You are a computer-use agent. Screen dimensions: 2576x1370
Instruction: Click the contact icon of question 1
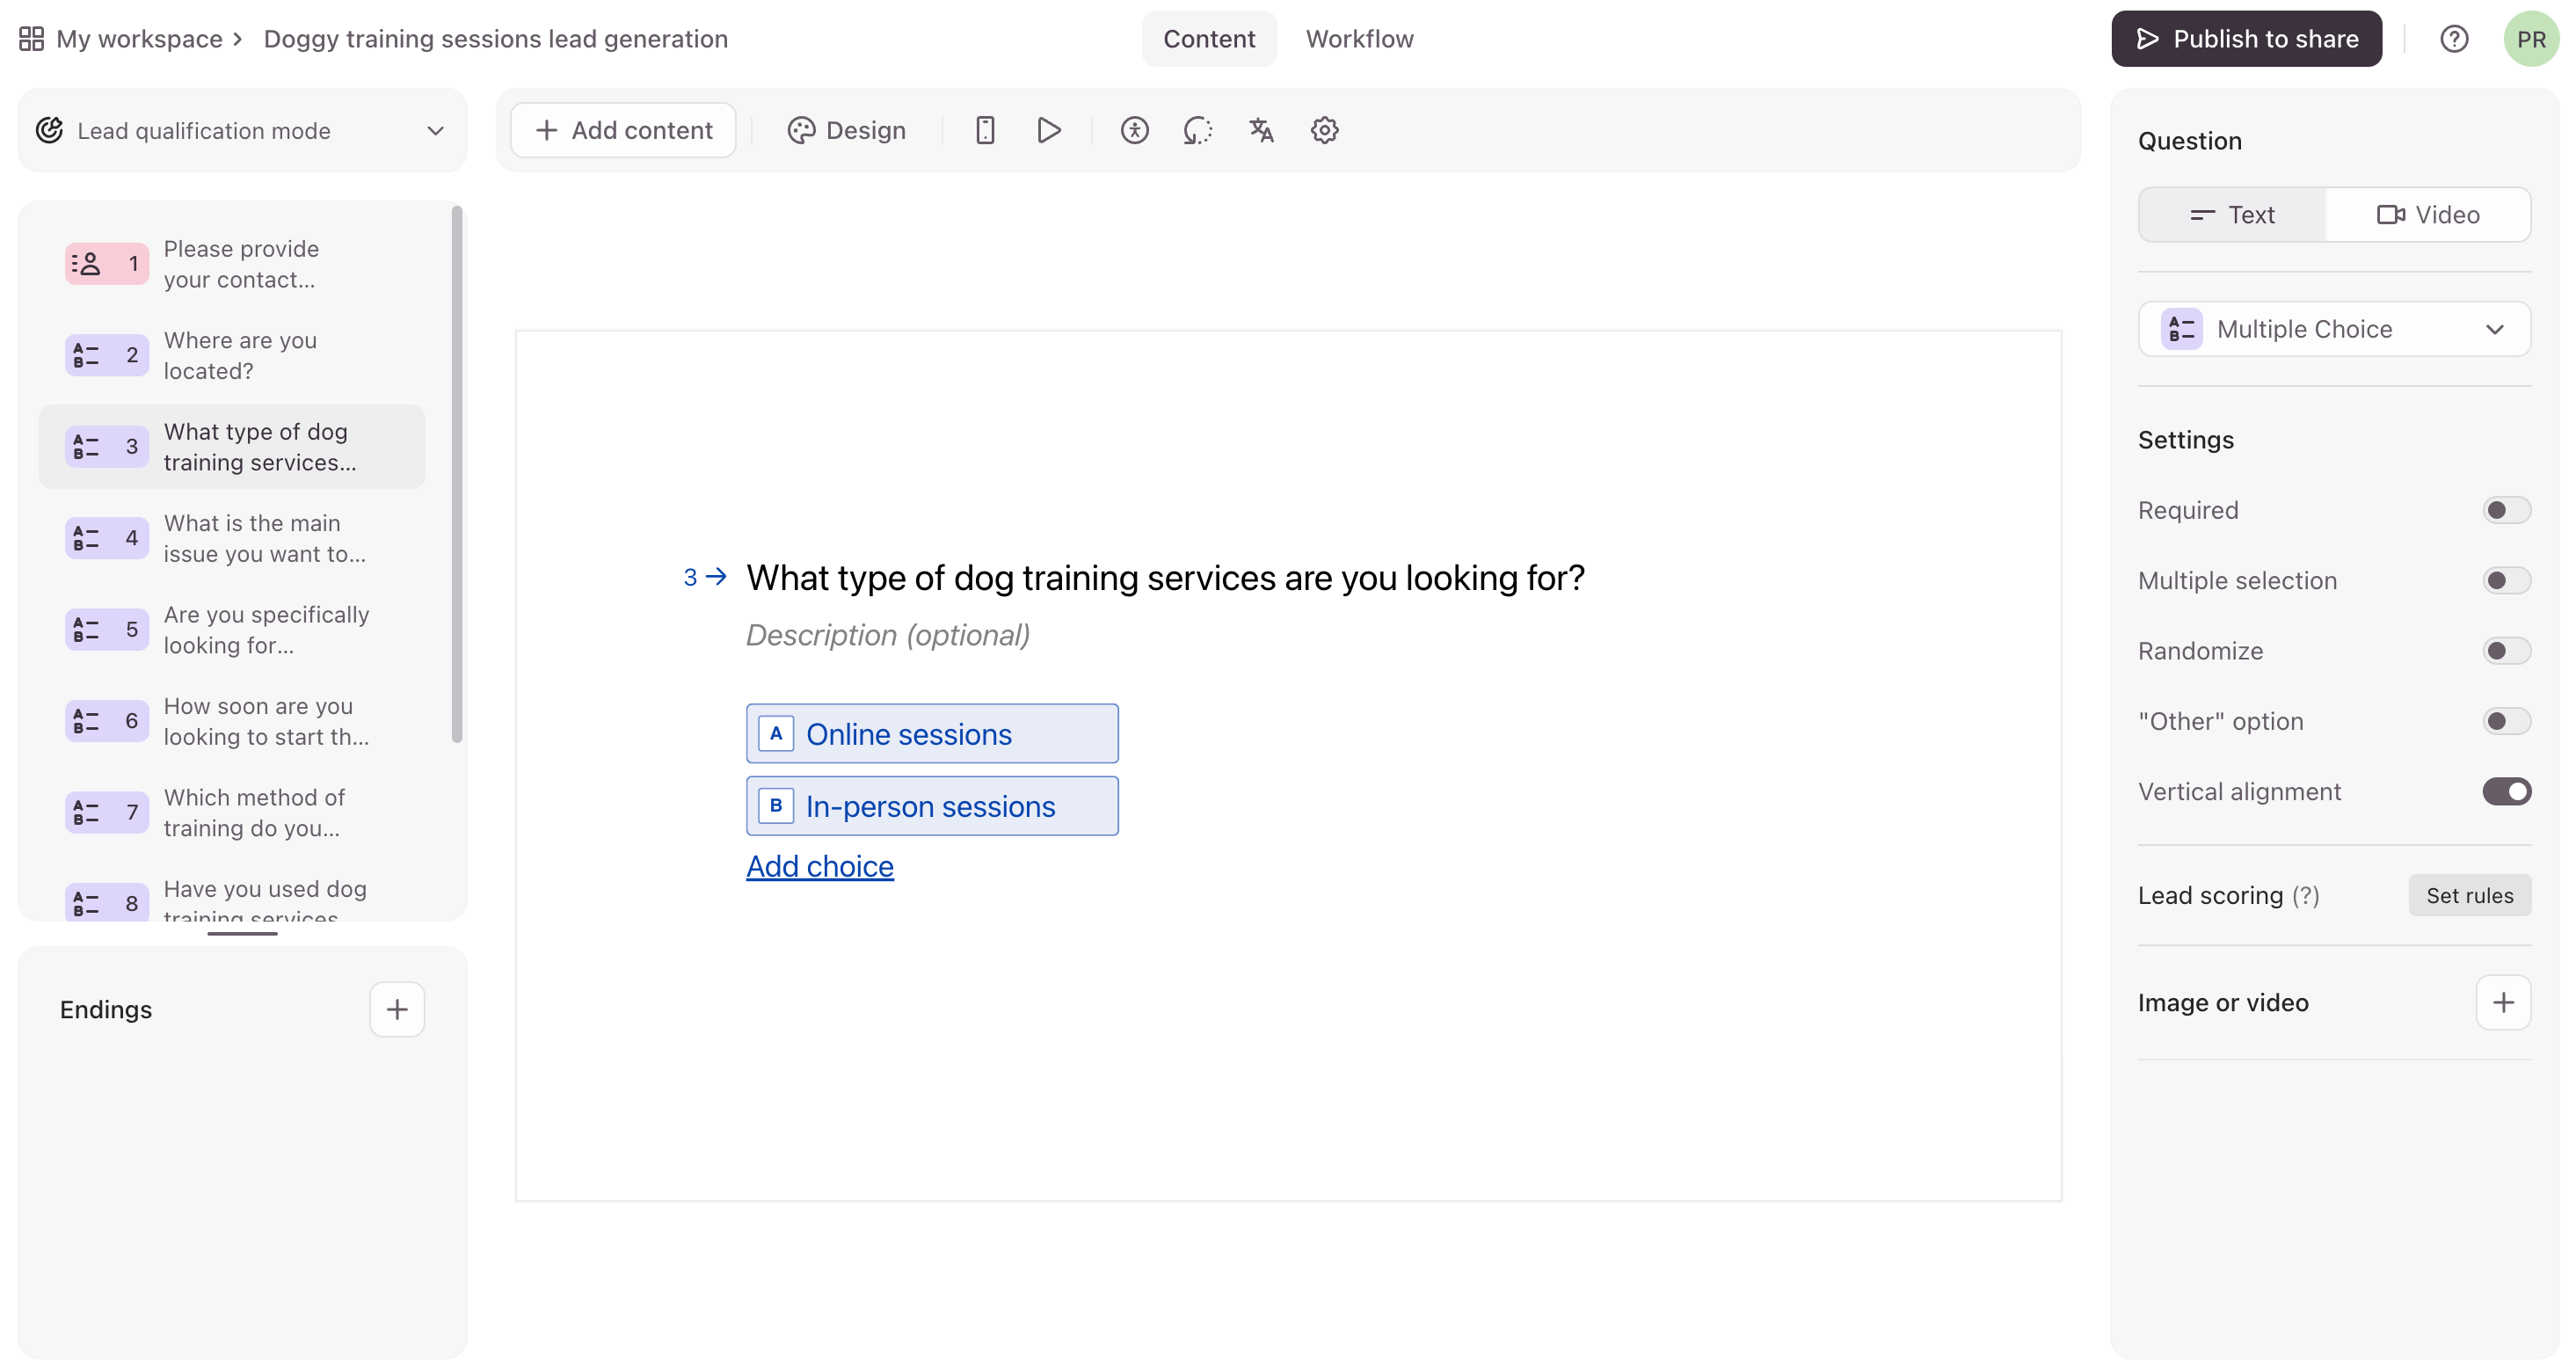87,264
